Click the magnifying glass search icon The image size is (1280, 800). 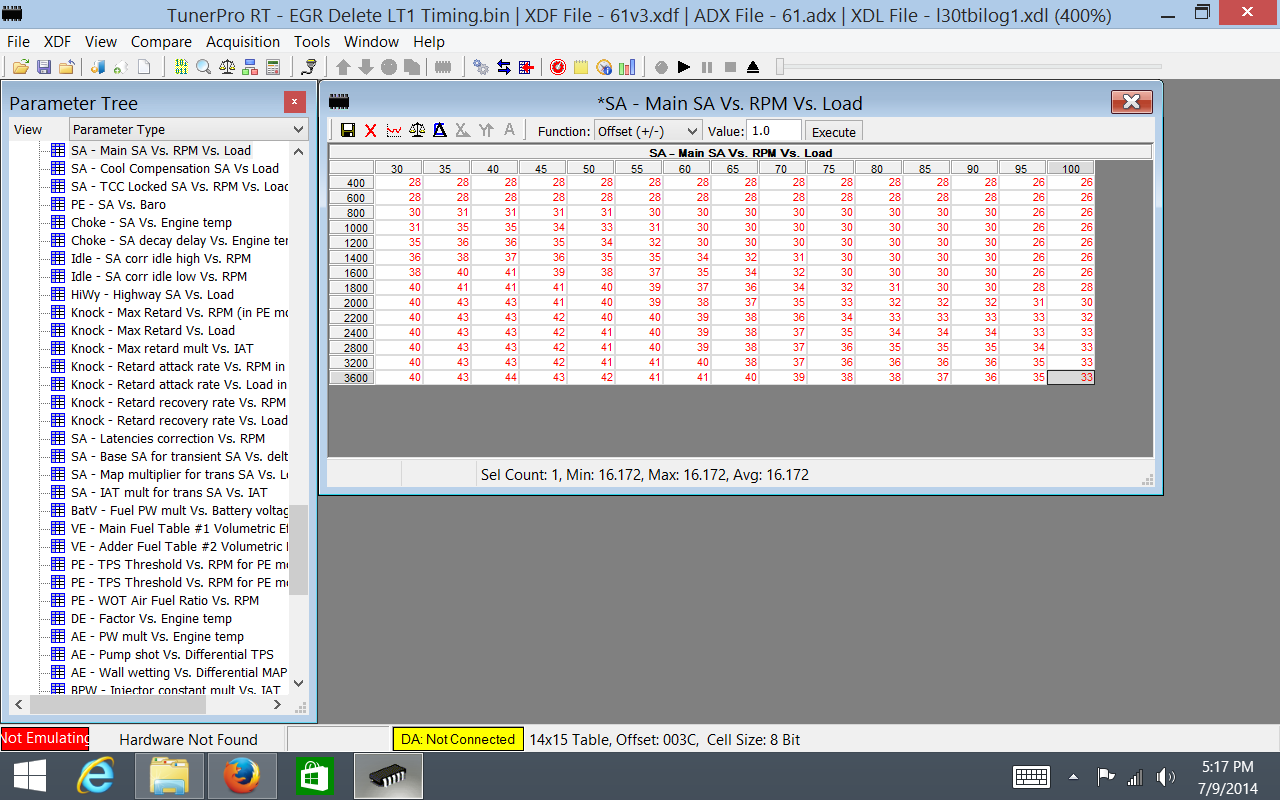203,67
